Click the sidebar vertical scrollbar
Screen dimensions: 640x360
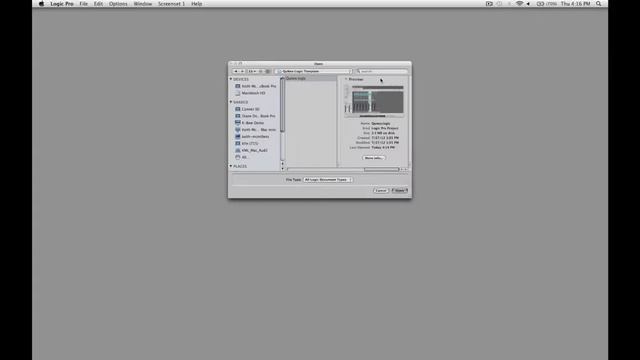282,105
